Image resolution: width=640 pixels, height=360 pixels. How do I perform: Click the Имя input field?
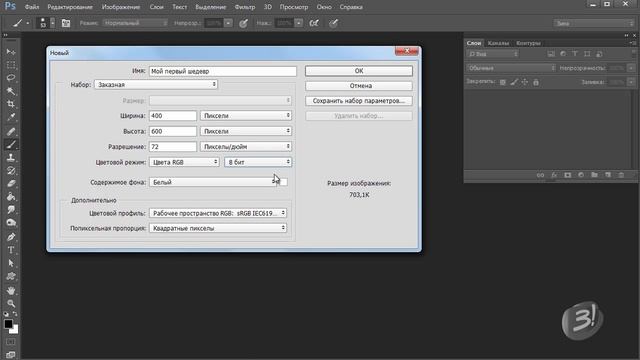pyautogui.click(x=222, y=71)
